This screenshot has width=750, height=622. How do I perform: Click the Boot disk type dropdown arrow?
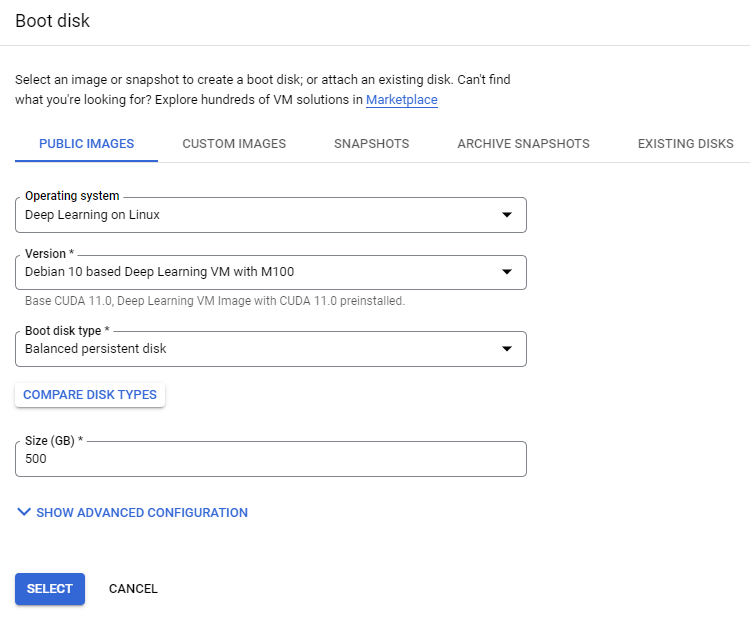click(x=506, y=349)
